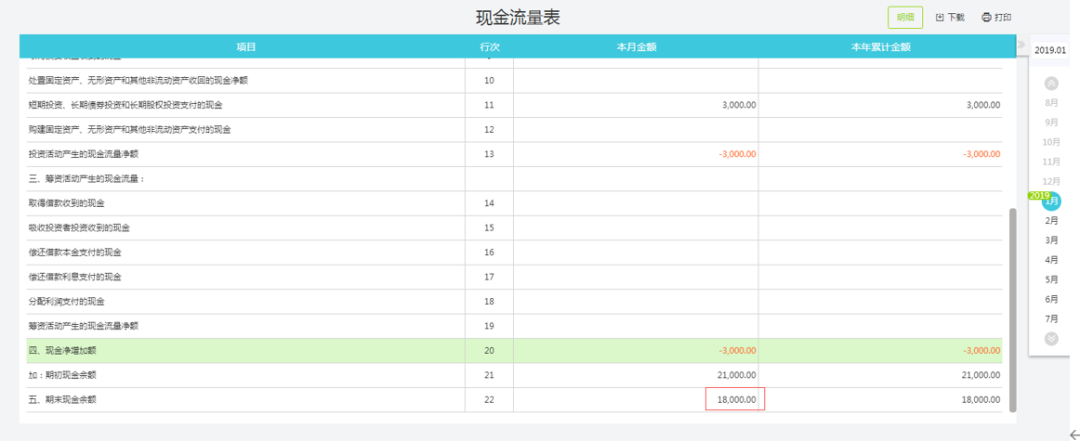Select 3月 in the month list
Viewport: 1080px width, 441px height.
pos(1051,240)
